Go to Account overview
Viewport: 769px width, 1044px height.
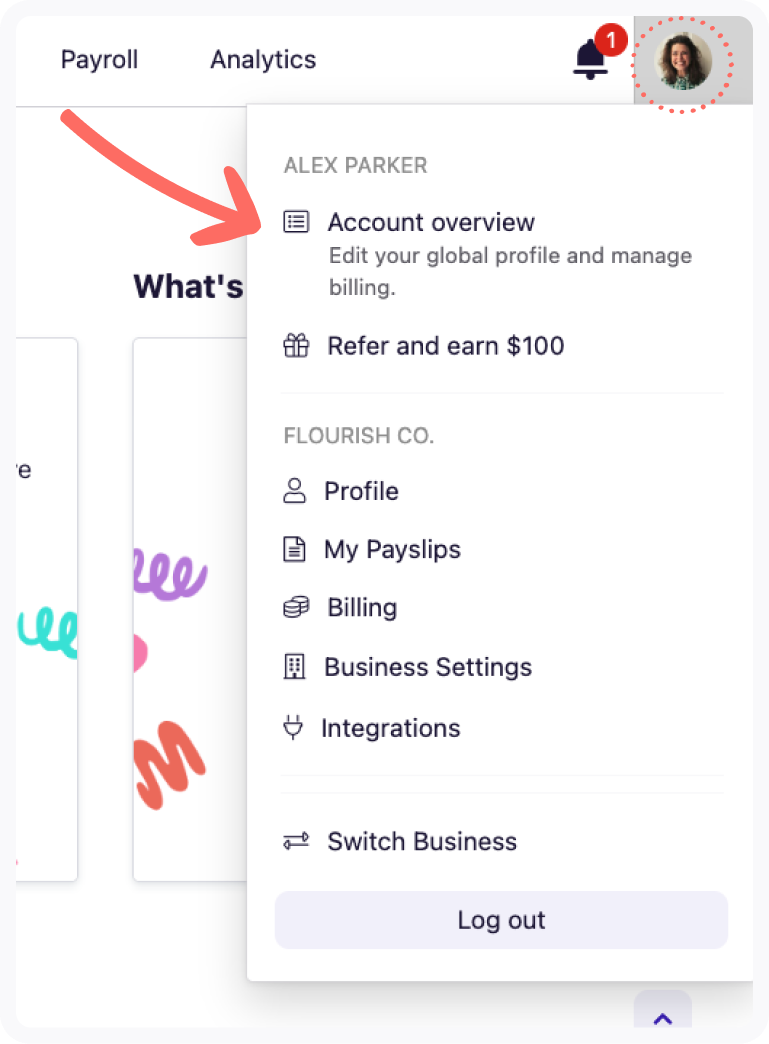pyautogui.click(x=432, y=222)
